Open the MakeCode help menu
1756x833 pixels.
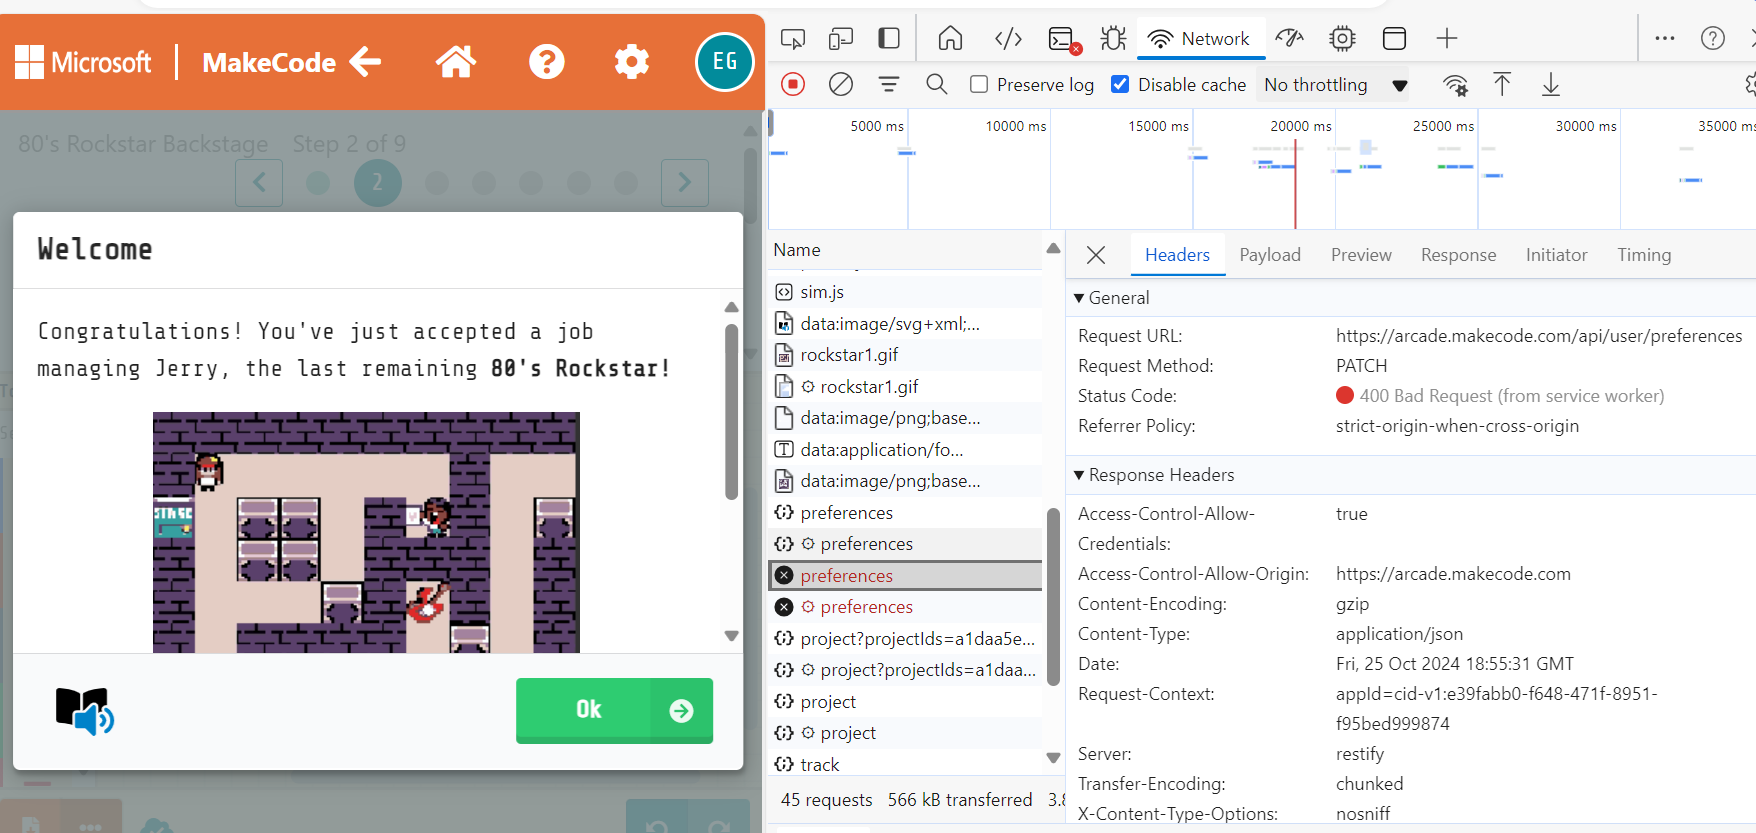(547, 62)
